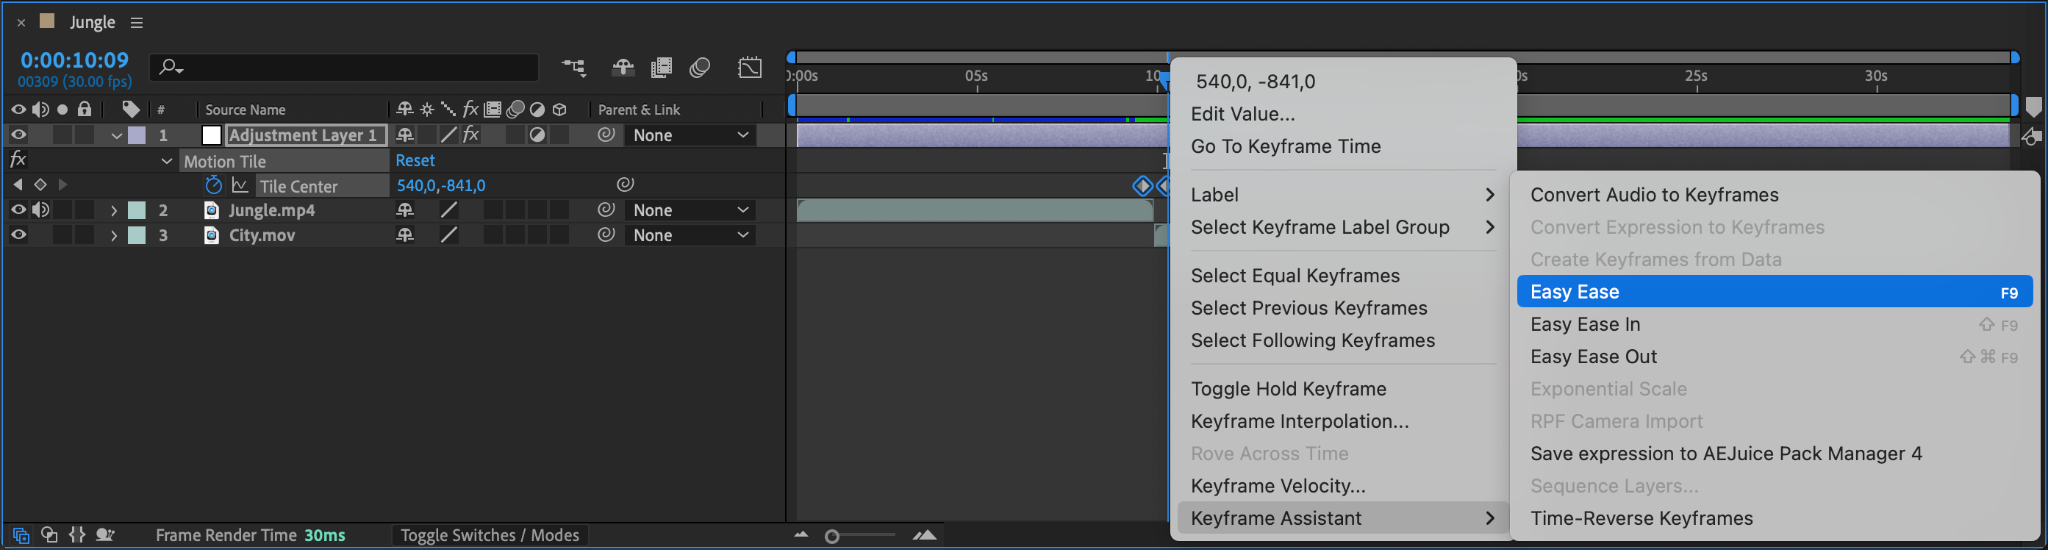This screenshot has width=2048, height=550.
Task: Hide the City.mov layer
Action: pos(18,235)
